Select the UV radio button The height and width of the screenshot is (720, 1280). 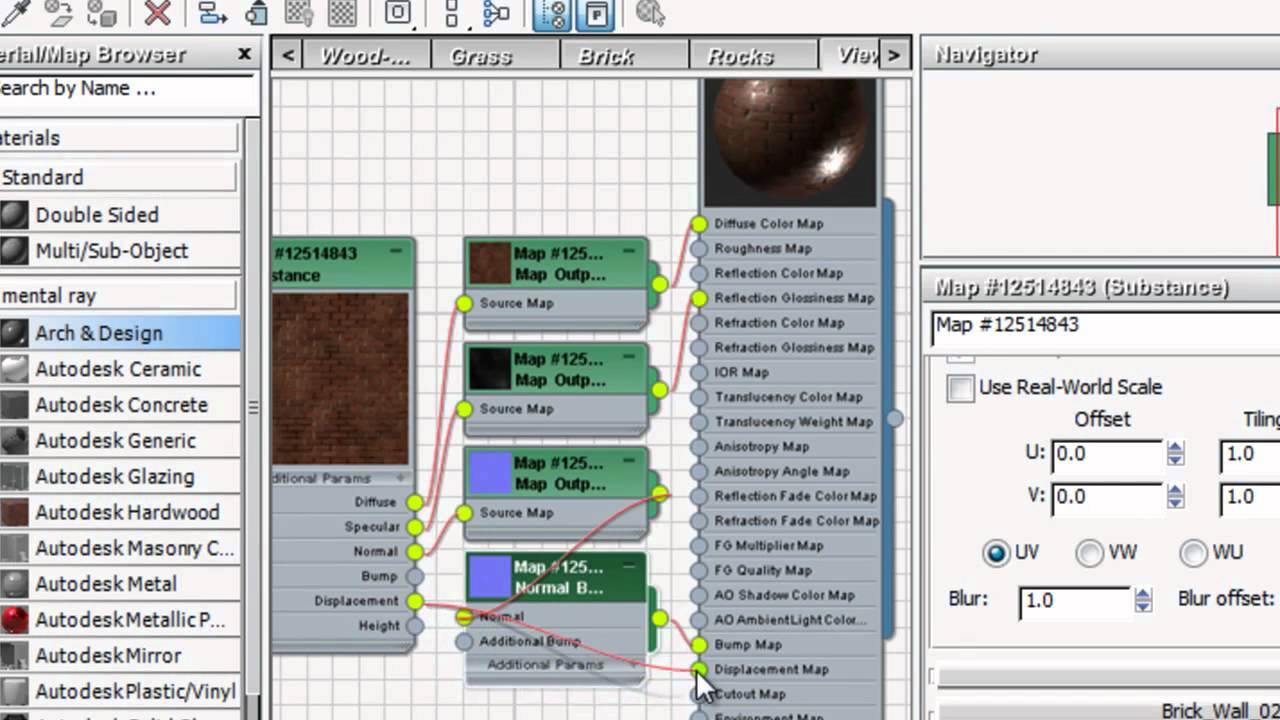(x=996, y=553)
